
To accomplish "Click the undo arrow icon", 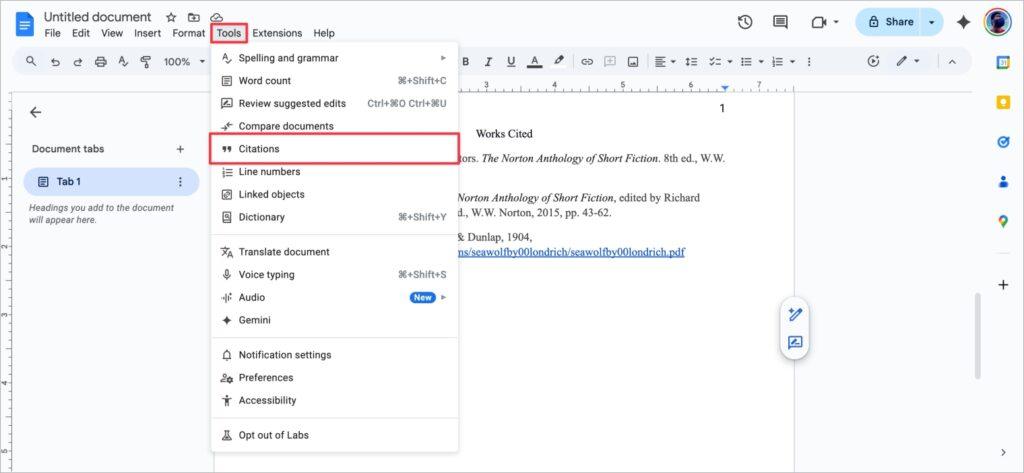I will tap(56, 61).
